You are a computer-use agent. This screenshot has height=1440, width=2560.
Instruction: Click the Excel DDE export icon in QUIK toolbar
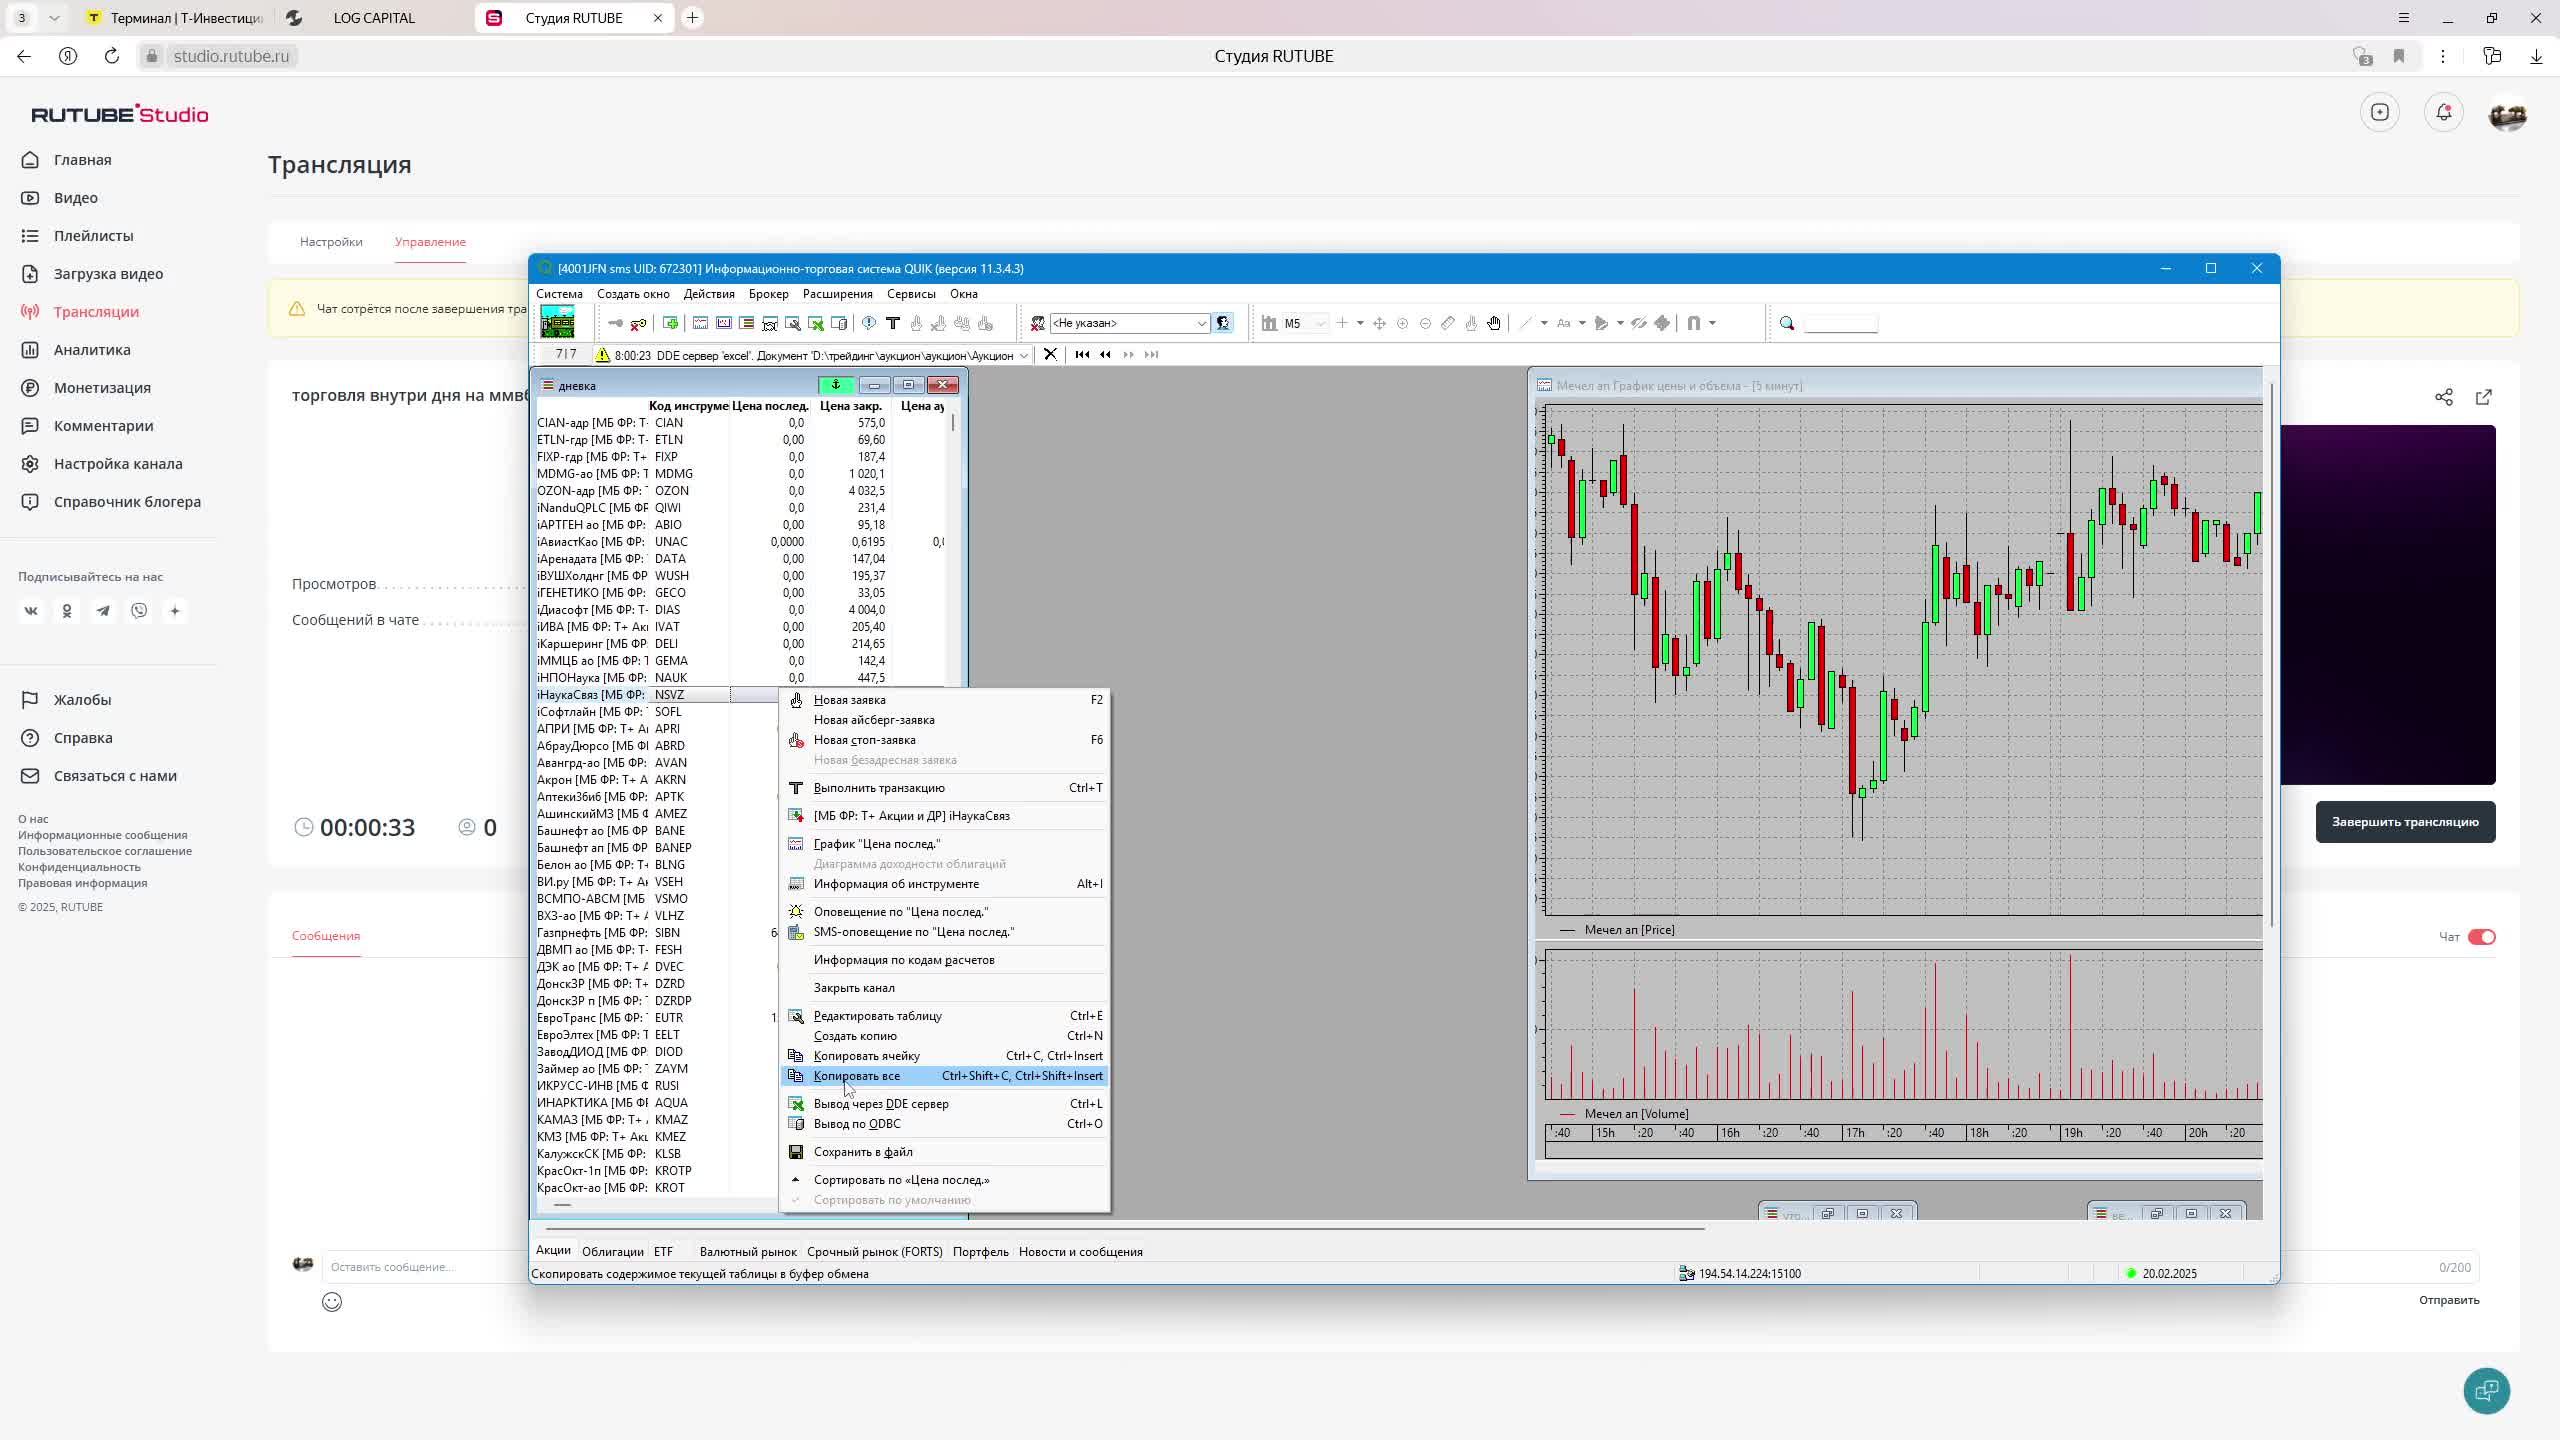click(x=816, y=323)
